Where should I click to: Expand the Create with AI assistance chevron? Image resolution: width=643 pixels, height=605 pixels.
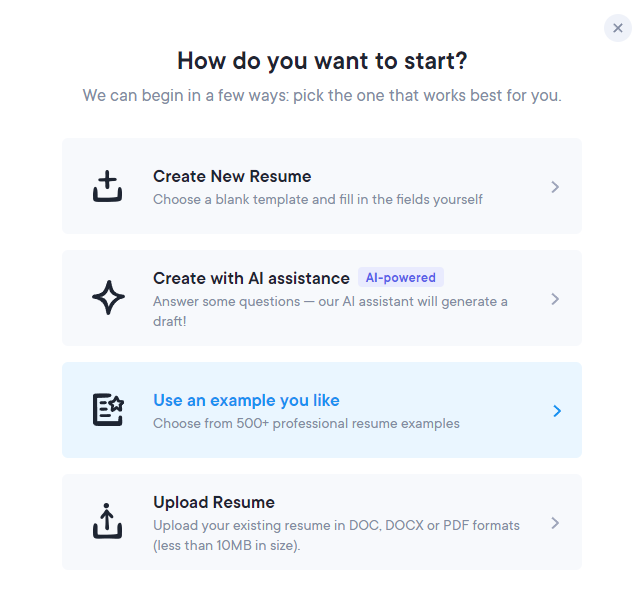pos(555,299)
